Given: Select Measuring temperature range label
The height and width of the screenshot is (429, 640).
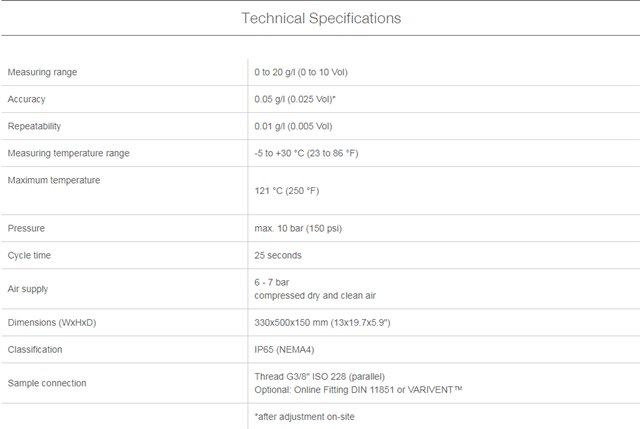Looking at the screenshot, I should [69, 153].
